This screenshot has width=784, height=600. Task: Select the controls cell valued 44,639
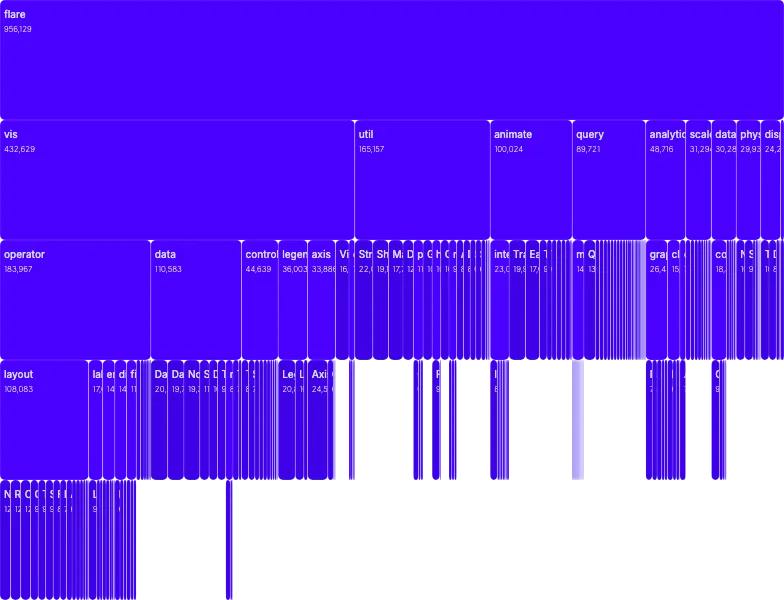259,300
